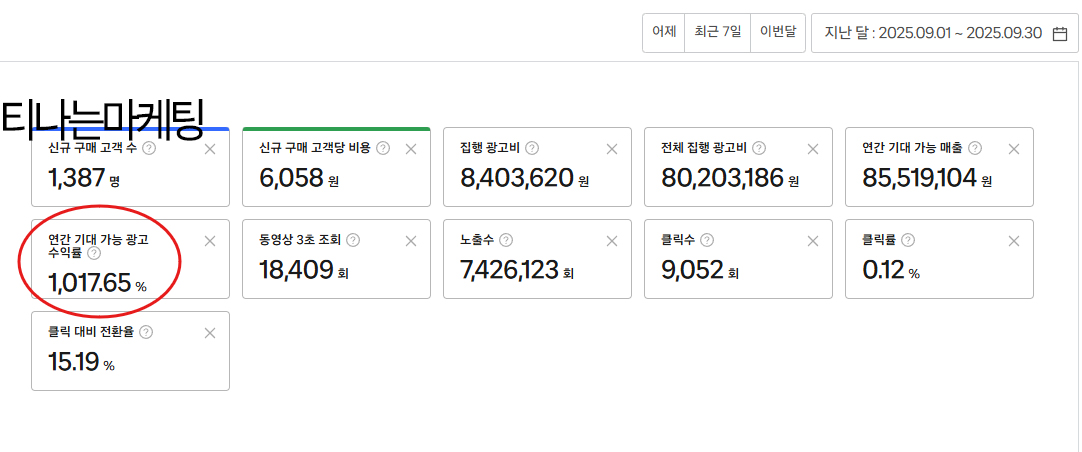Click help icon beside 집행 광고비

point(532,148)
